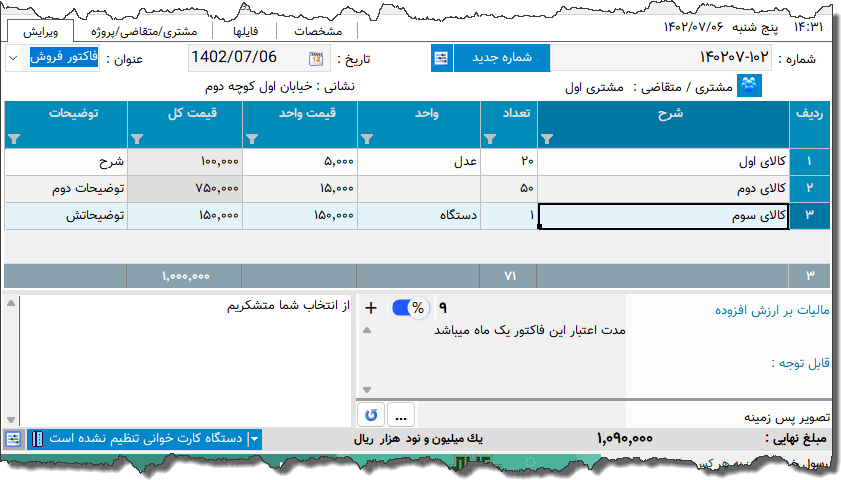Browse background image with the ... button

coord(401,415)
